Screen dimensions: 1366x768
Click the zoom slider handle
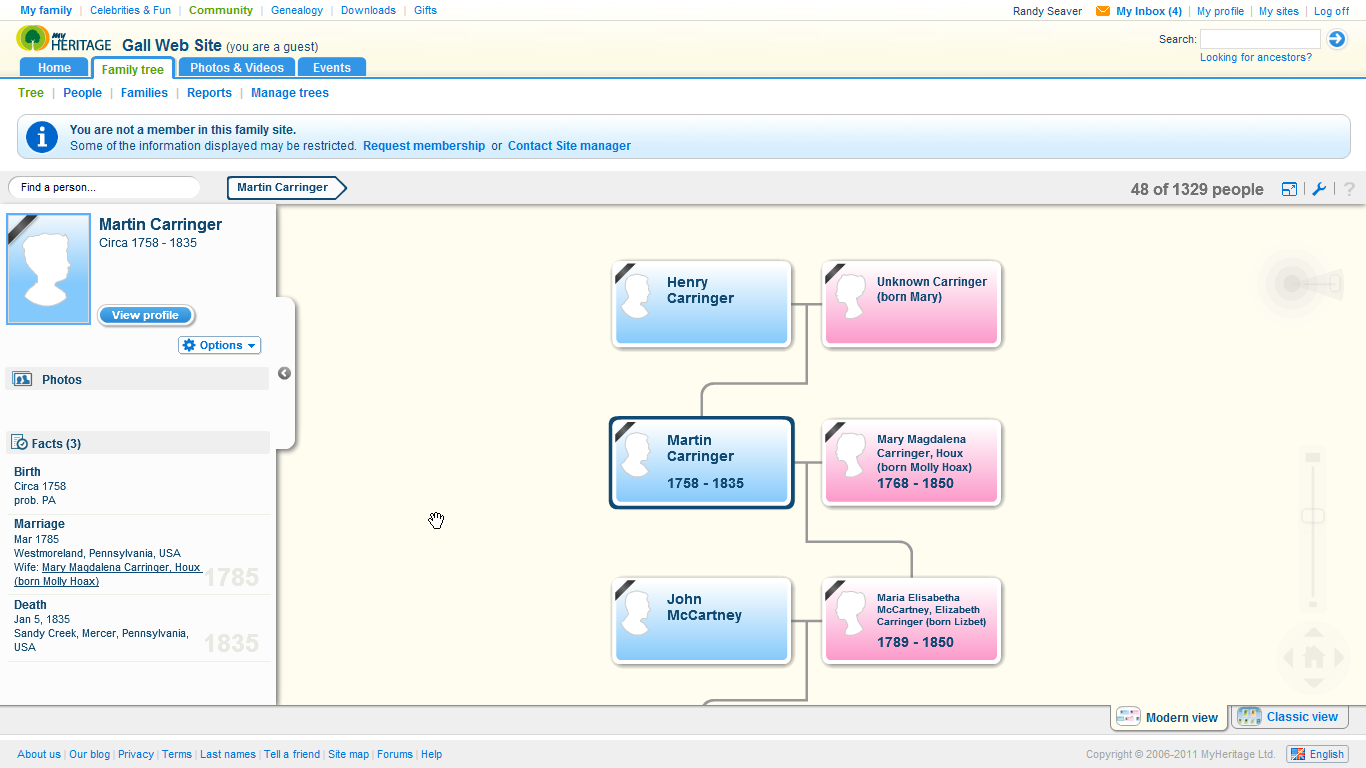click(1313, 513)
